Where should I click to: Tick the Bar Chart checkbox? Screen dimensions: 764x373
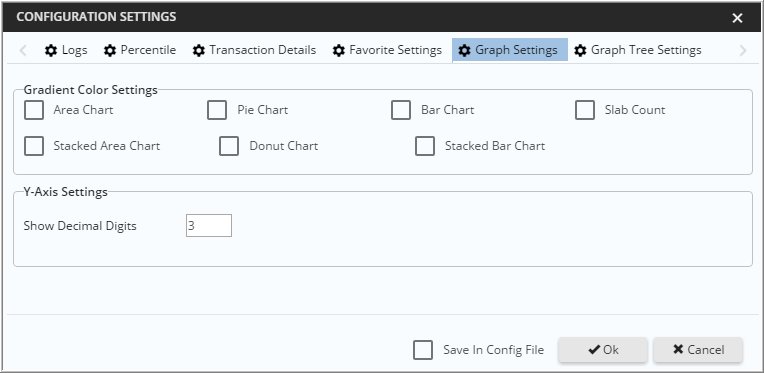[x=401, y=110]
